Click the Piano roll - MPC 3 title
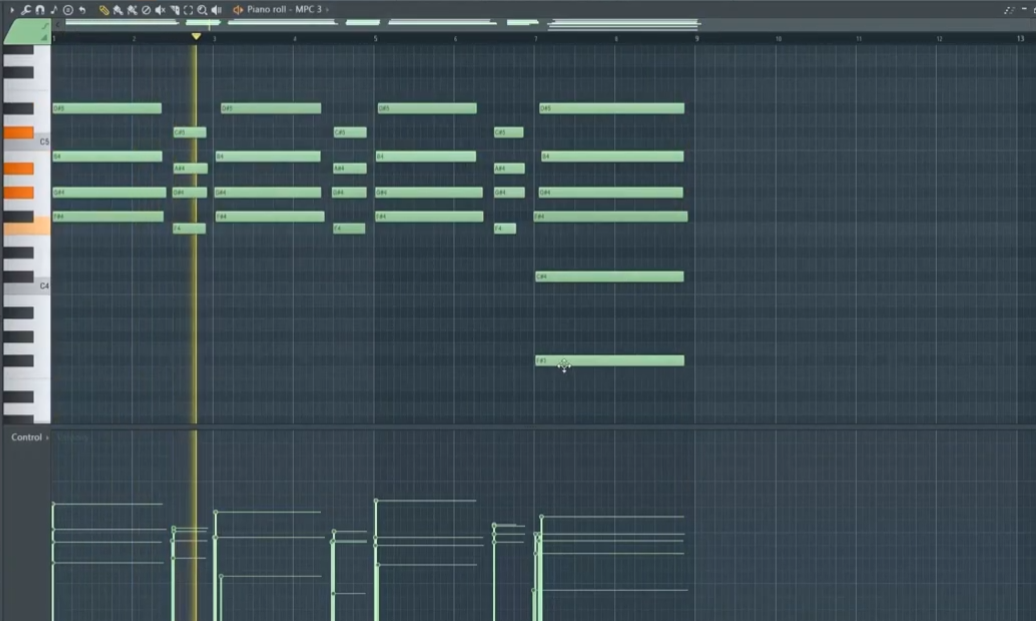Viewport: 1036px width, 621px height. point(284,9)
